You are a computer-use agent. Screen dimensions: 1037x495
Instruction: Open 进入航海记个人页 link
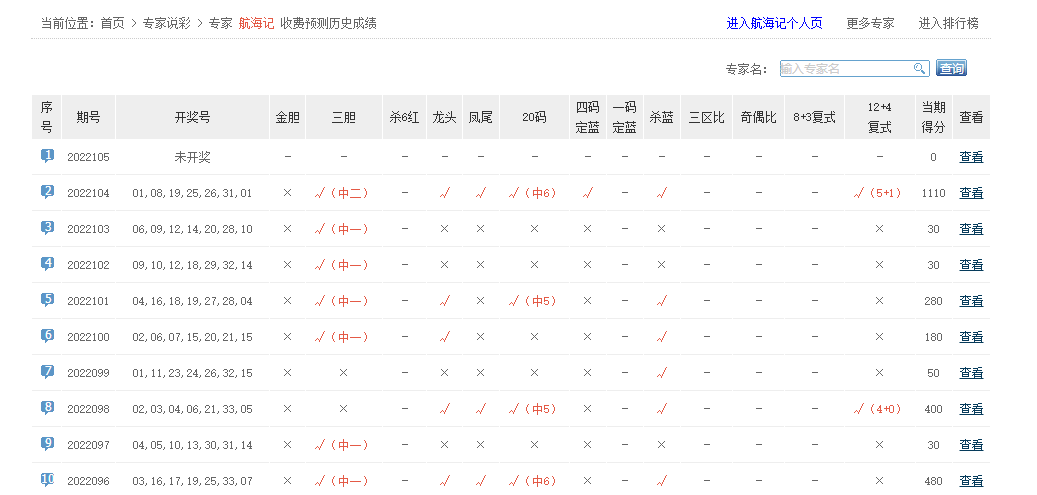(774, 23)
